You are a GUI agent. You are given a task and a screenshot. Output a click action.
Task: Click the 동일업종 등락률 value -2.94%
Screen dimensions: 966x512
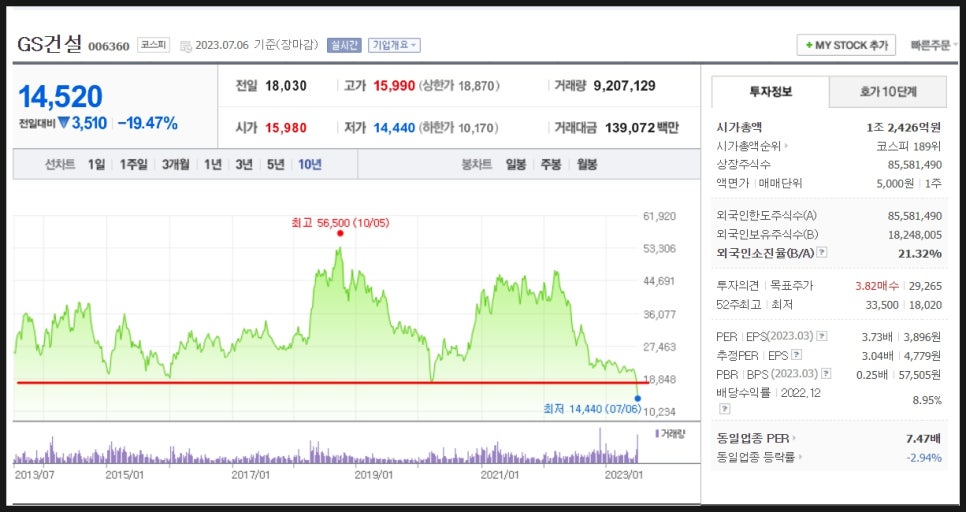(924, 458)
